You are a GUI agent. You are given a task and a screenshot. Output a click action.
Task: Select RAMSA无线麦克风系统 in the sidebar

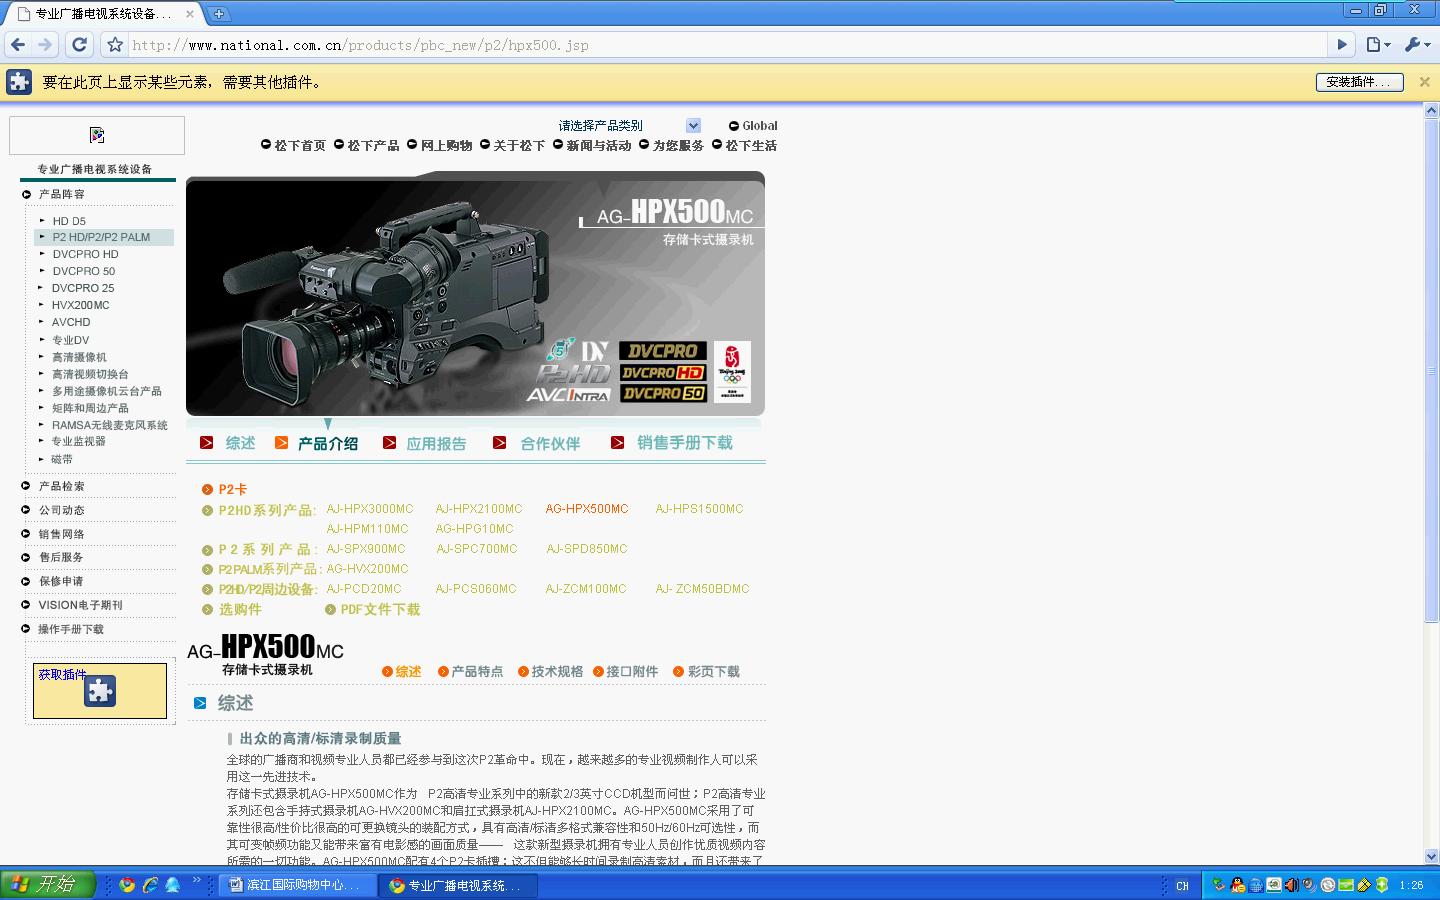[x=110, y=425]
